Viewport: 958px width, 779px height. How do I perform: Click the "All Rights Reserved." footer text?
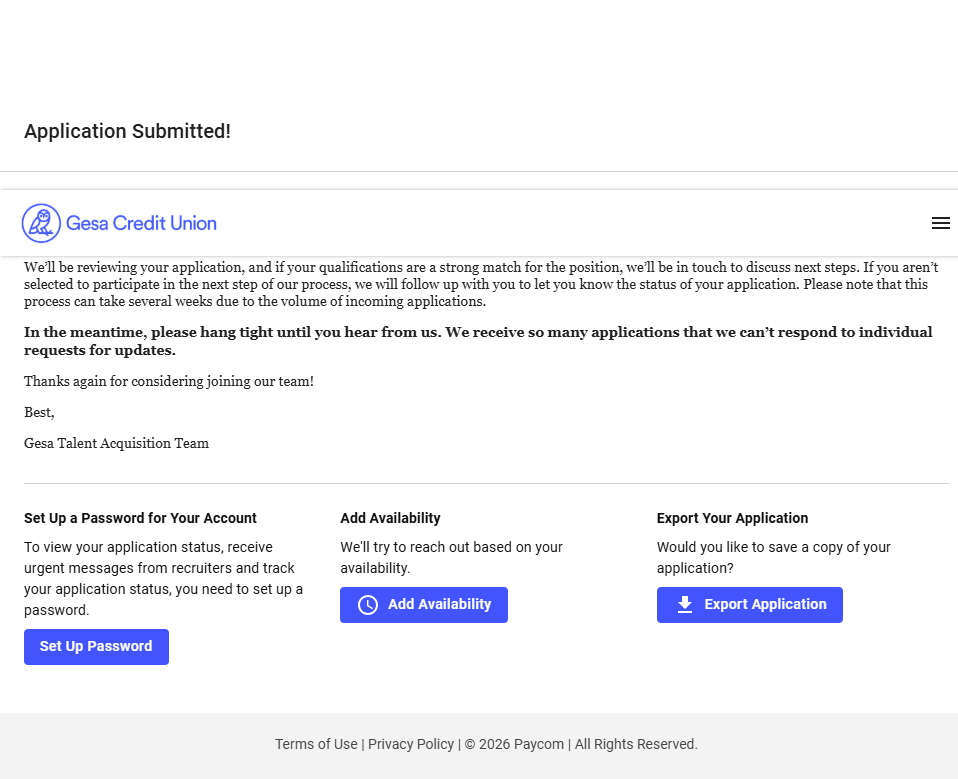point(636,744)
